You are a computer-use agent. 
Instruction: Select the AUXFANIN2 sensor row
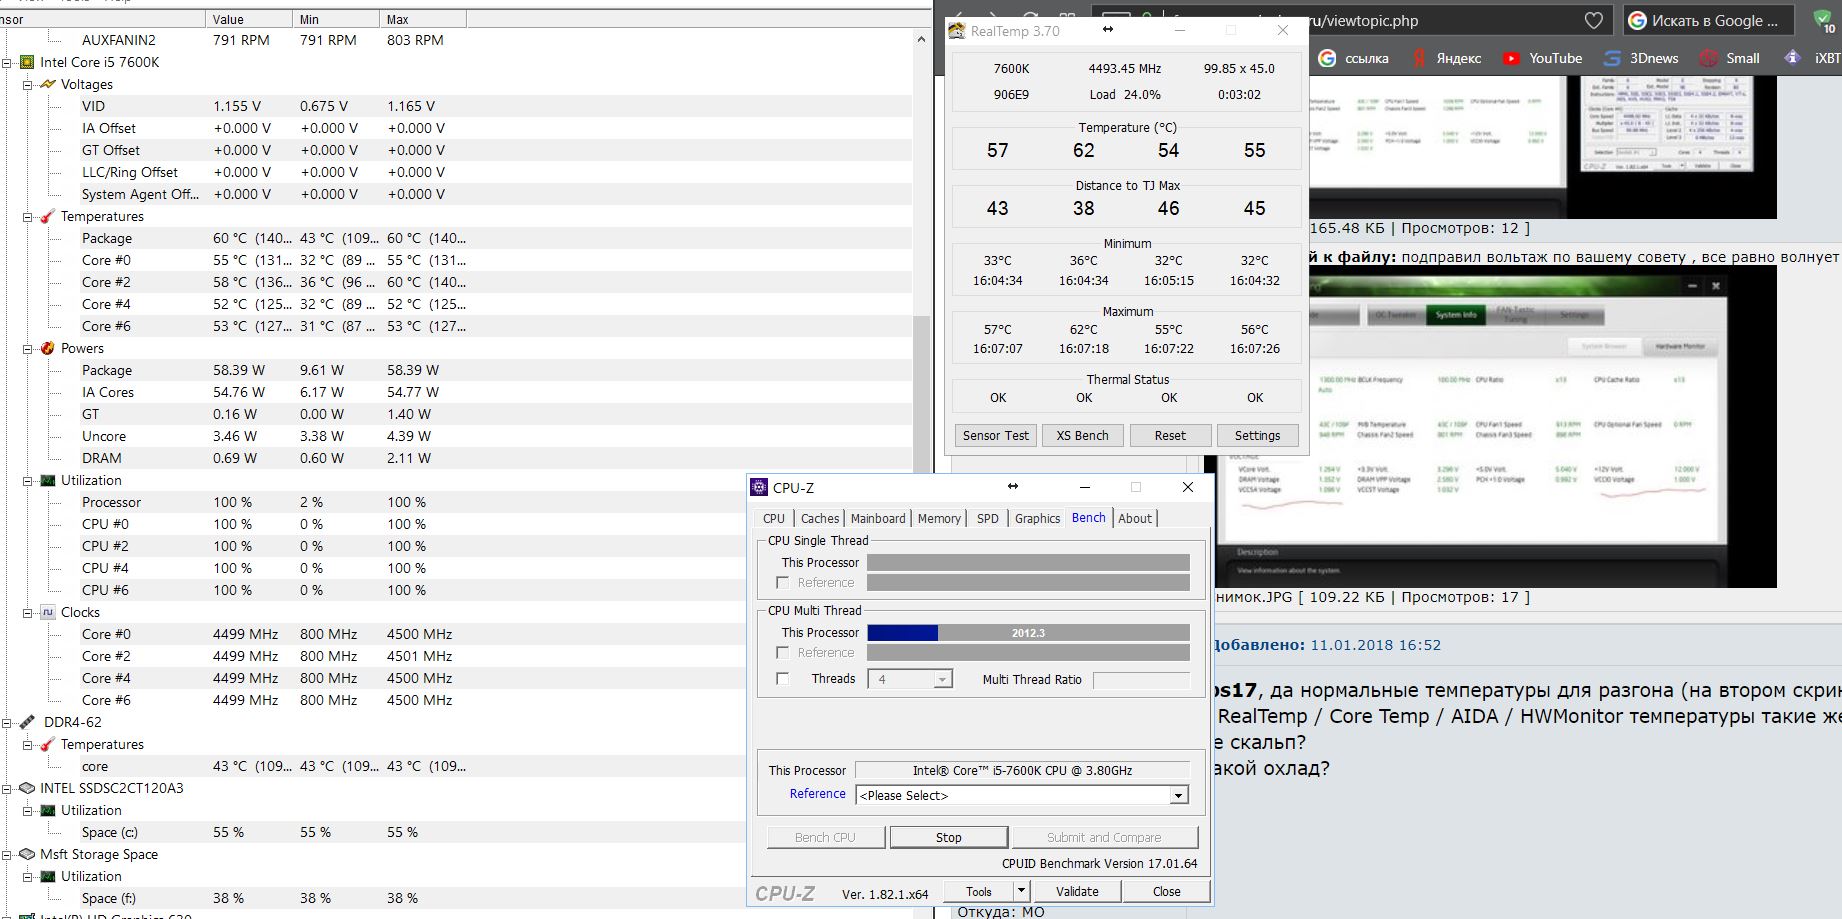pos(457,40)
